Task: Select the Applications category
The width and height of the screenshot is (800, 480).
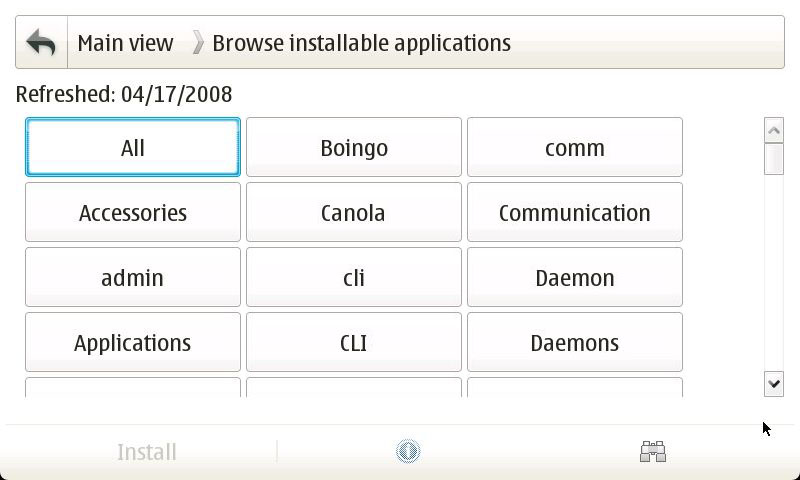Action: tap(133, 343)
